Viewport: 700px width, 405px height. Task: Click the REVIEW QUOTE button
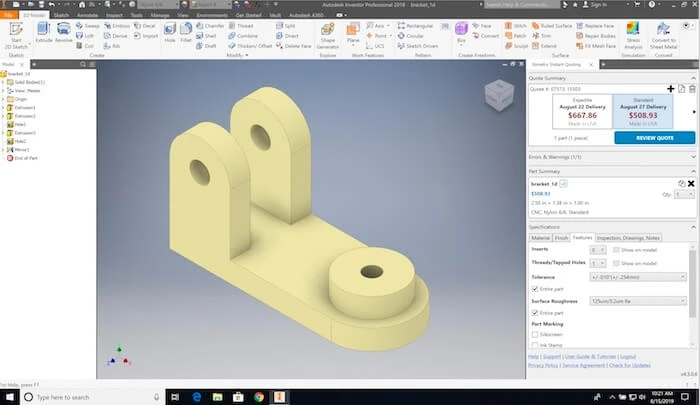(654, 138)
